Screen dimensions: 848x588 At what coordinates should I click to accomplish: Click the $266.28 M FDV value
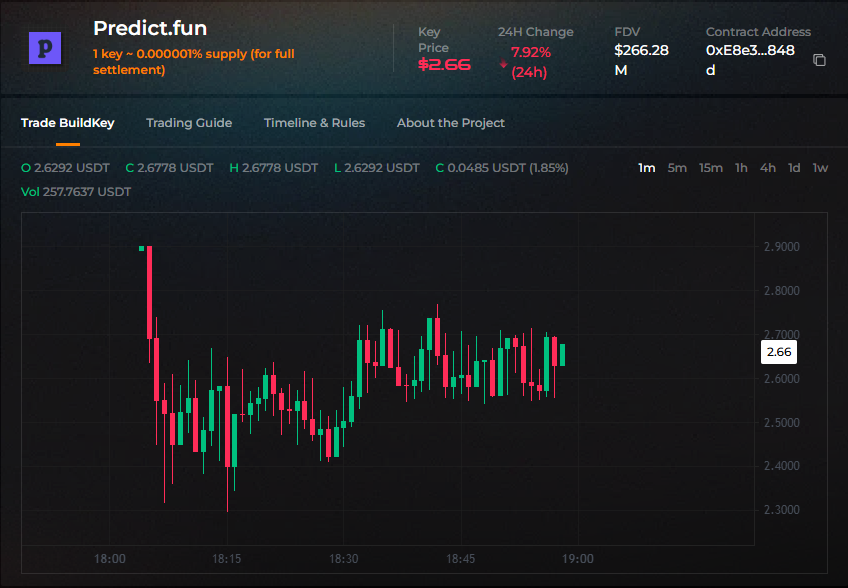641,60
